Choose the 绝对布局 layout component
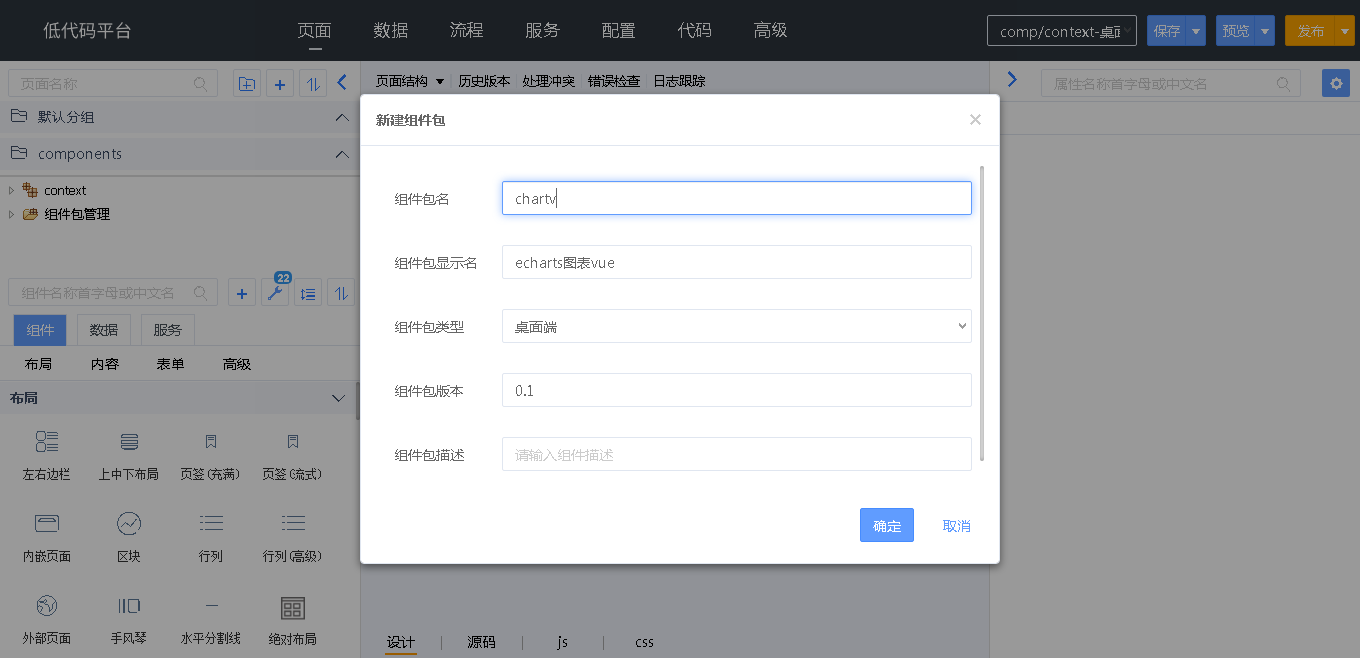Viewport: 1360px width, 658px height. [292, 608]
